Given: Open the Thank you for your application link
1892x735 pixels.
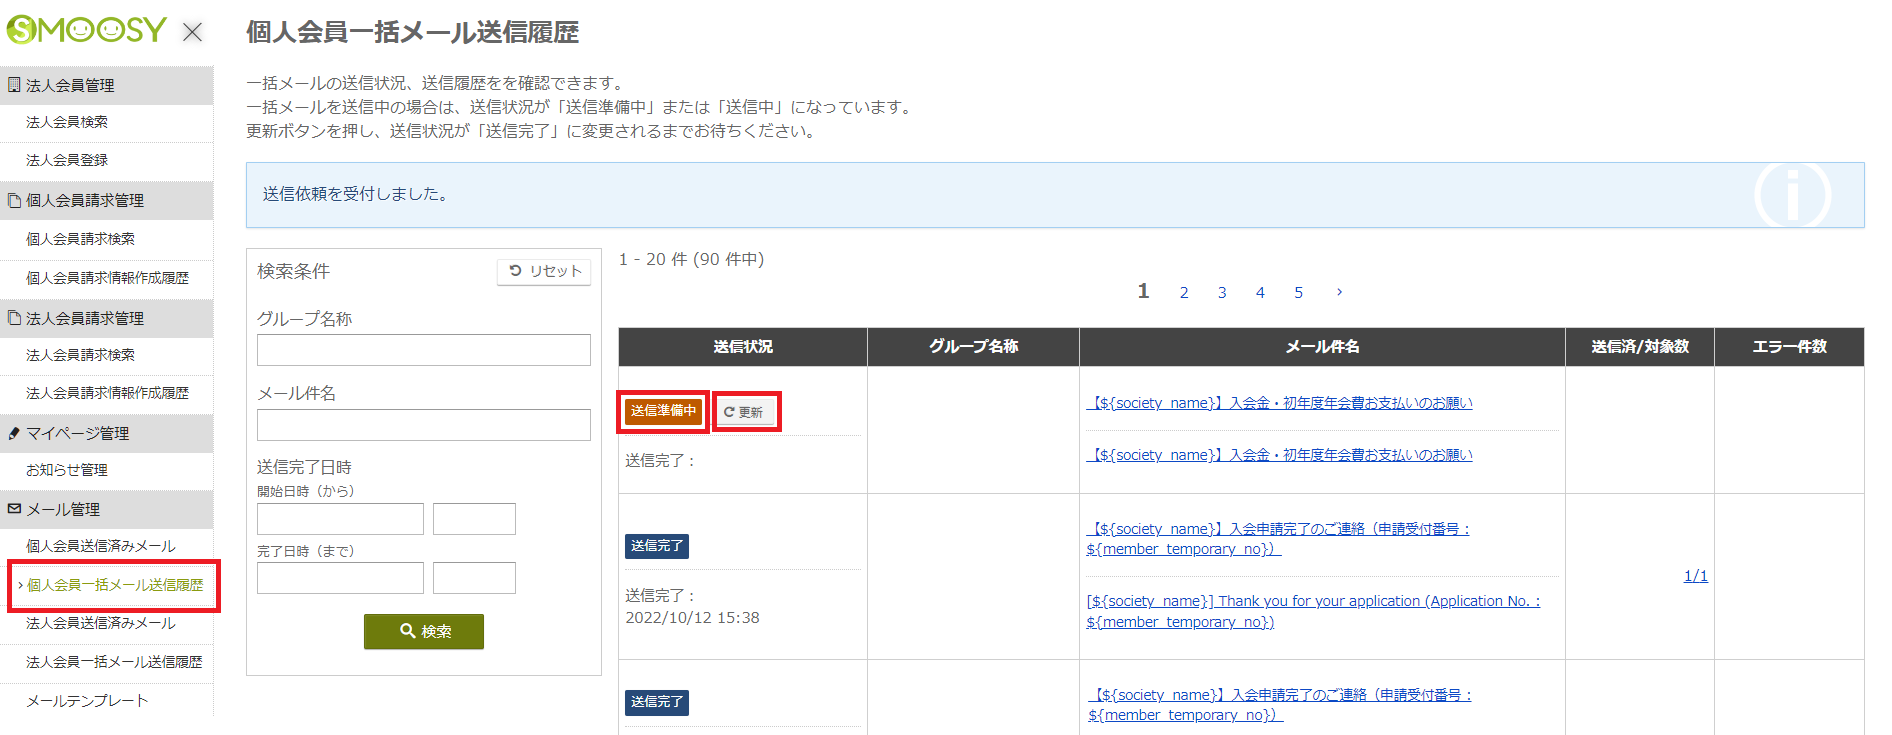Looking at the screenshot, I should [x=1313, y=611].
